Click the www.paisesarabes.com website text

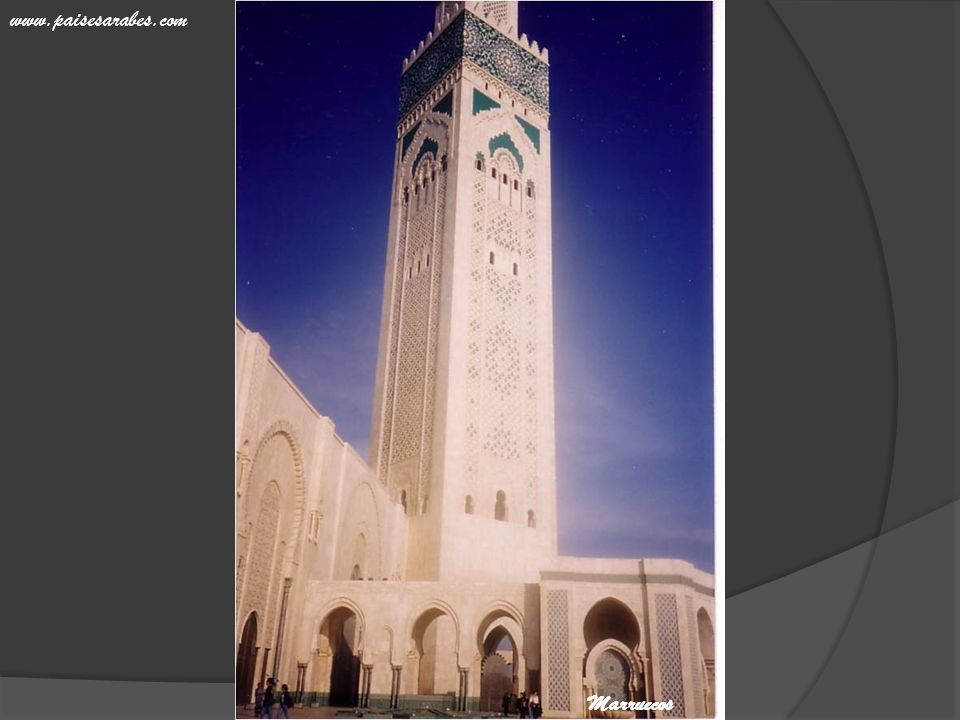point(99,21)
